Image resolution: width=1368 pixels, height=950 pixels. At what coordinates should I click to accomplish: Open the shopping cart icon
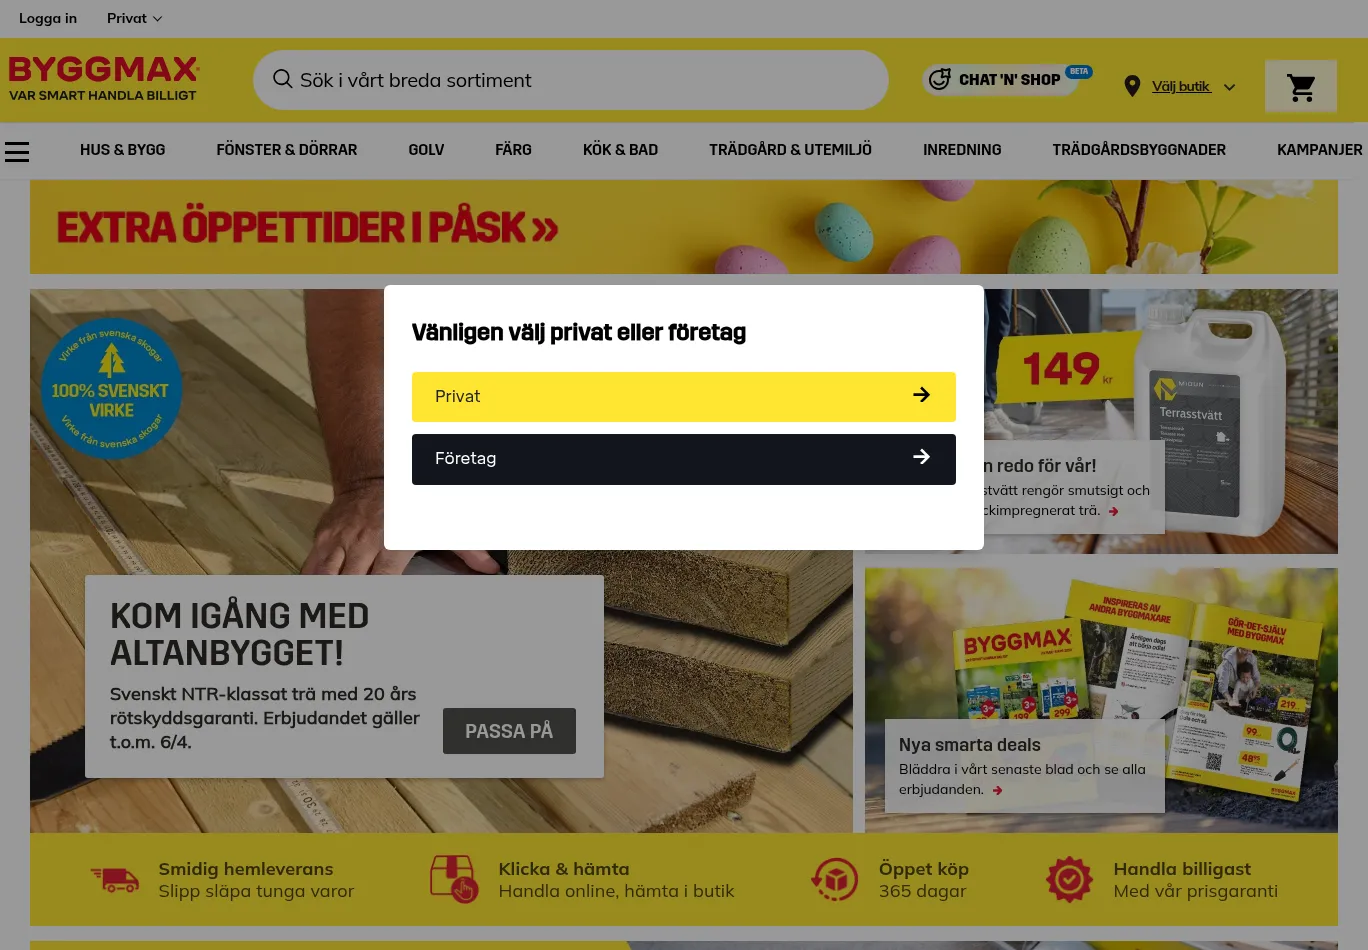point(1301,87)
